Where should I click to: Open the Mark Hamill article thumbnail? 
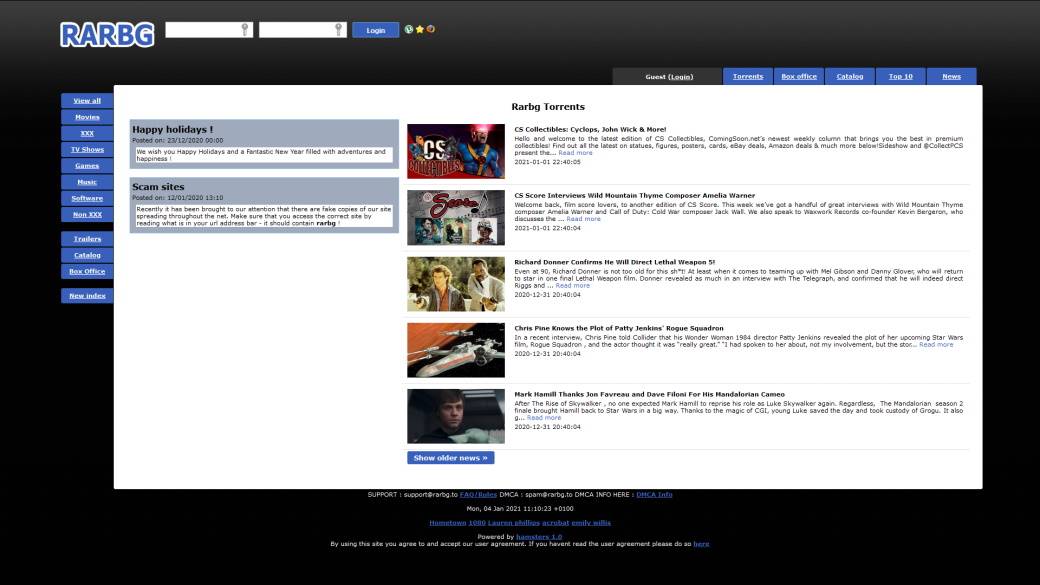(x=455, y=416)
